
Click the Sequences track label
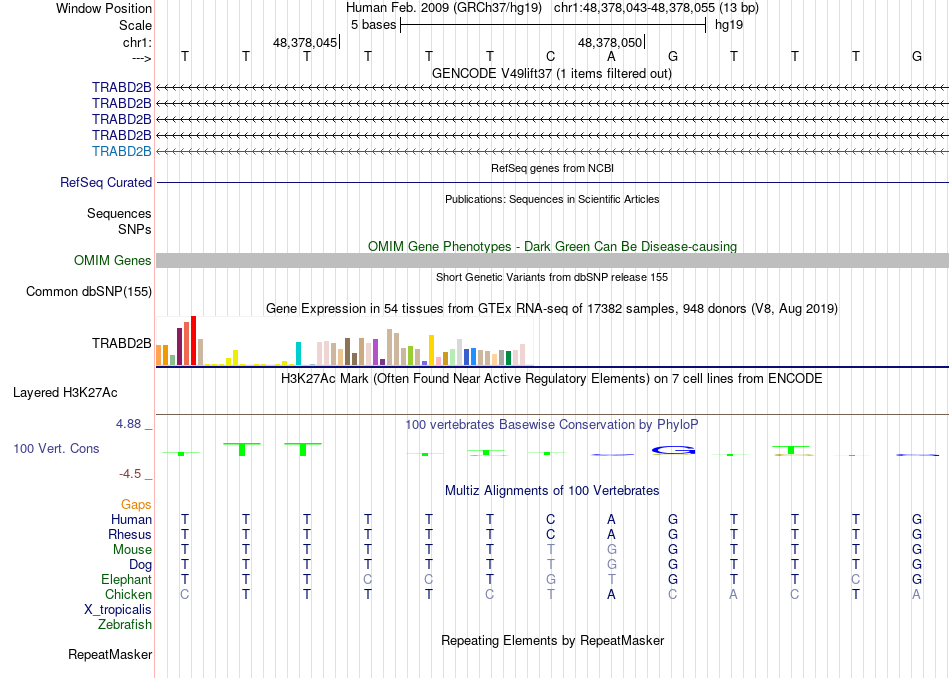click(x=119, y=213)
